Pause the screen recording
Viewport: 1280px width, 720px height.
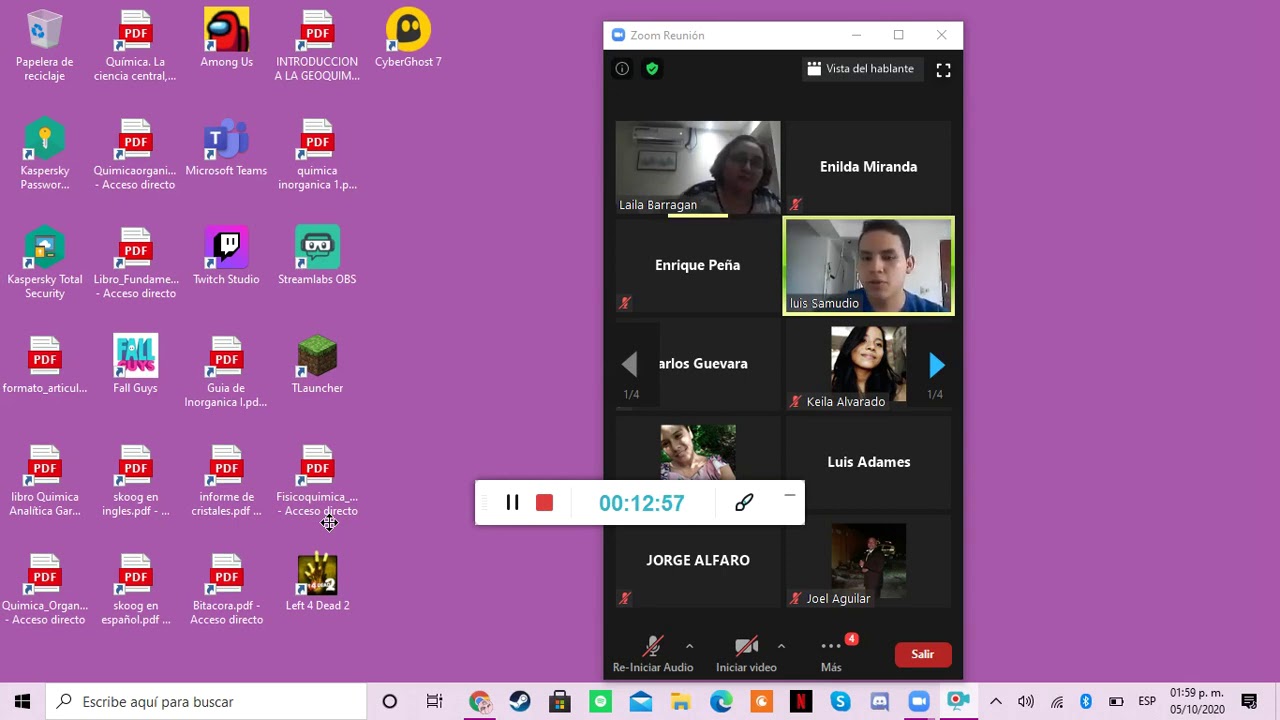coord(512,502)
